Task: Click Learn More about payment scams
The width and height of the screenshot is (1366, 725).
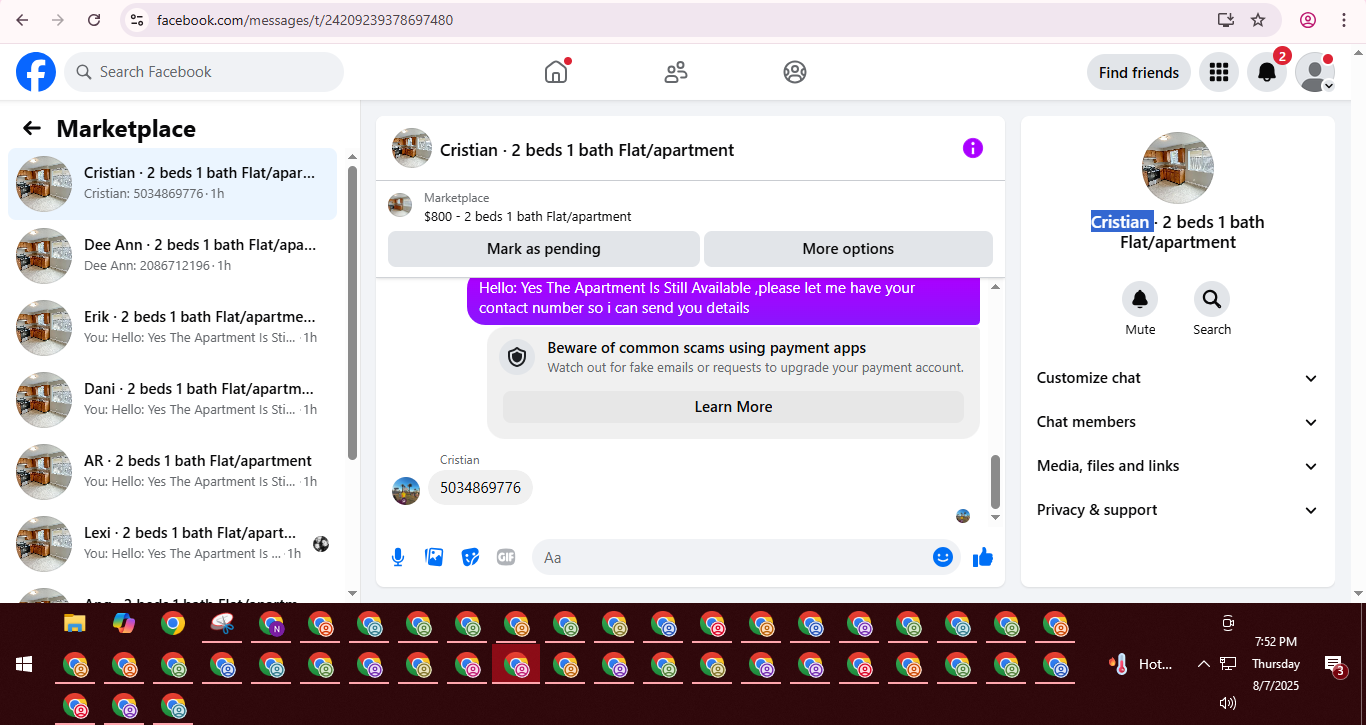Action: [x=733, y=407]
